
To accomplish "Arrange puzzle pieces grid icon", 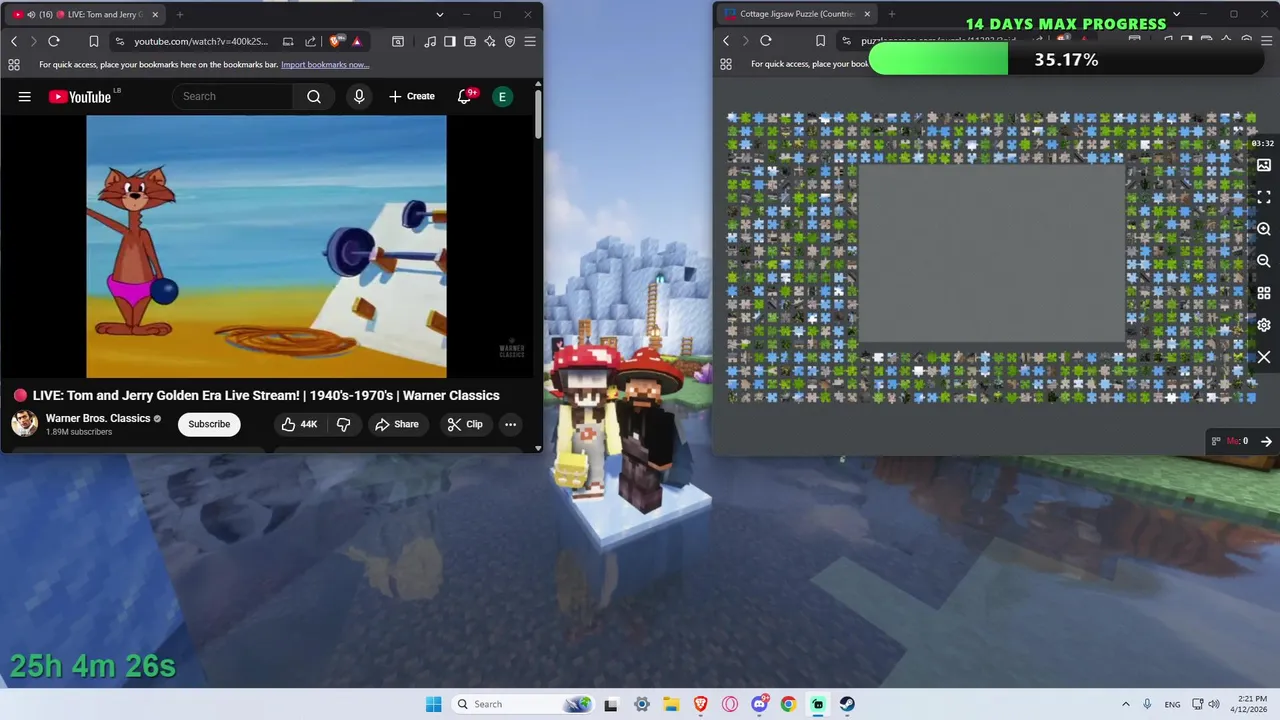I will [1264, 293].
